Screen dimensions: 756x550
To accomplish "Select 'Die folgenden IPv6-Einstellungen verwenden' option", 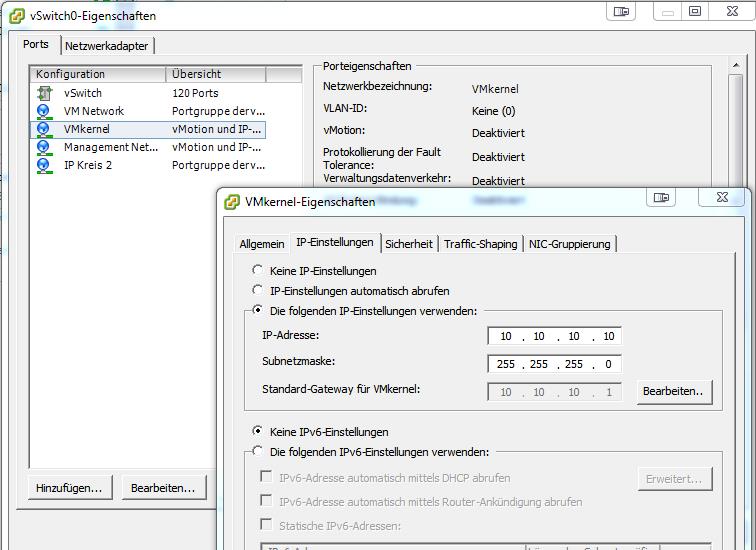I will [259, 452].
